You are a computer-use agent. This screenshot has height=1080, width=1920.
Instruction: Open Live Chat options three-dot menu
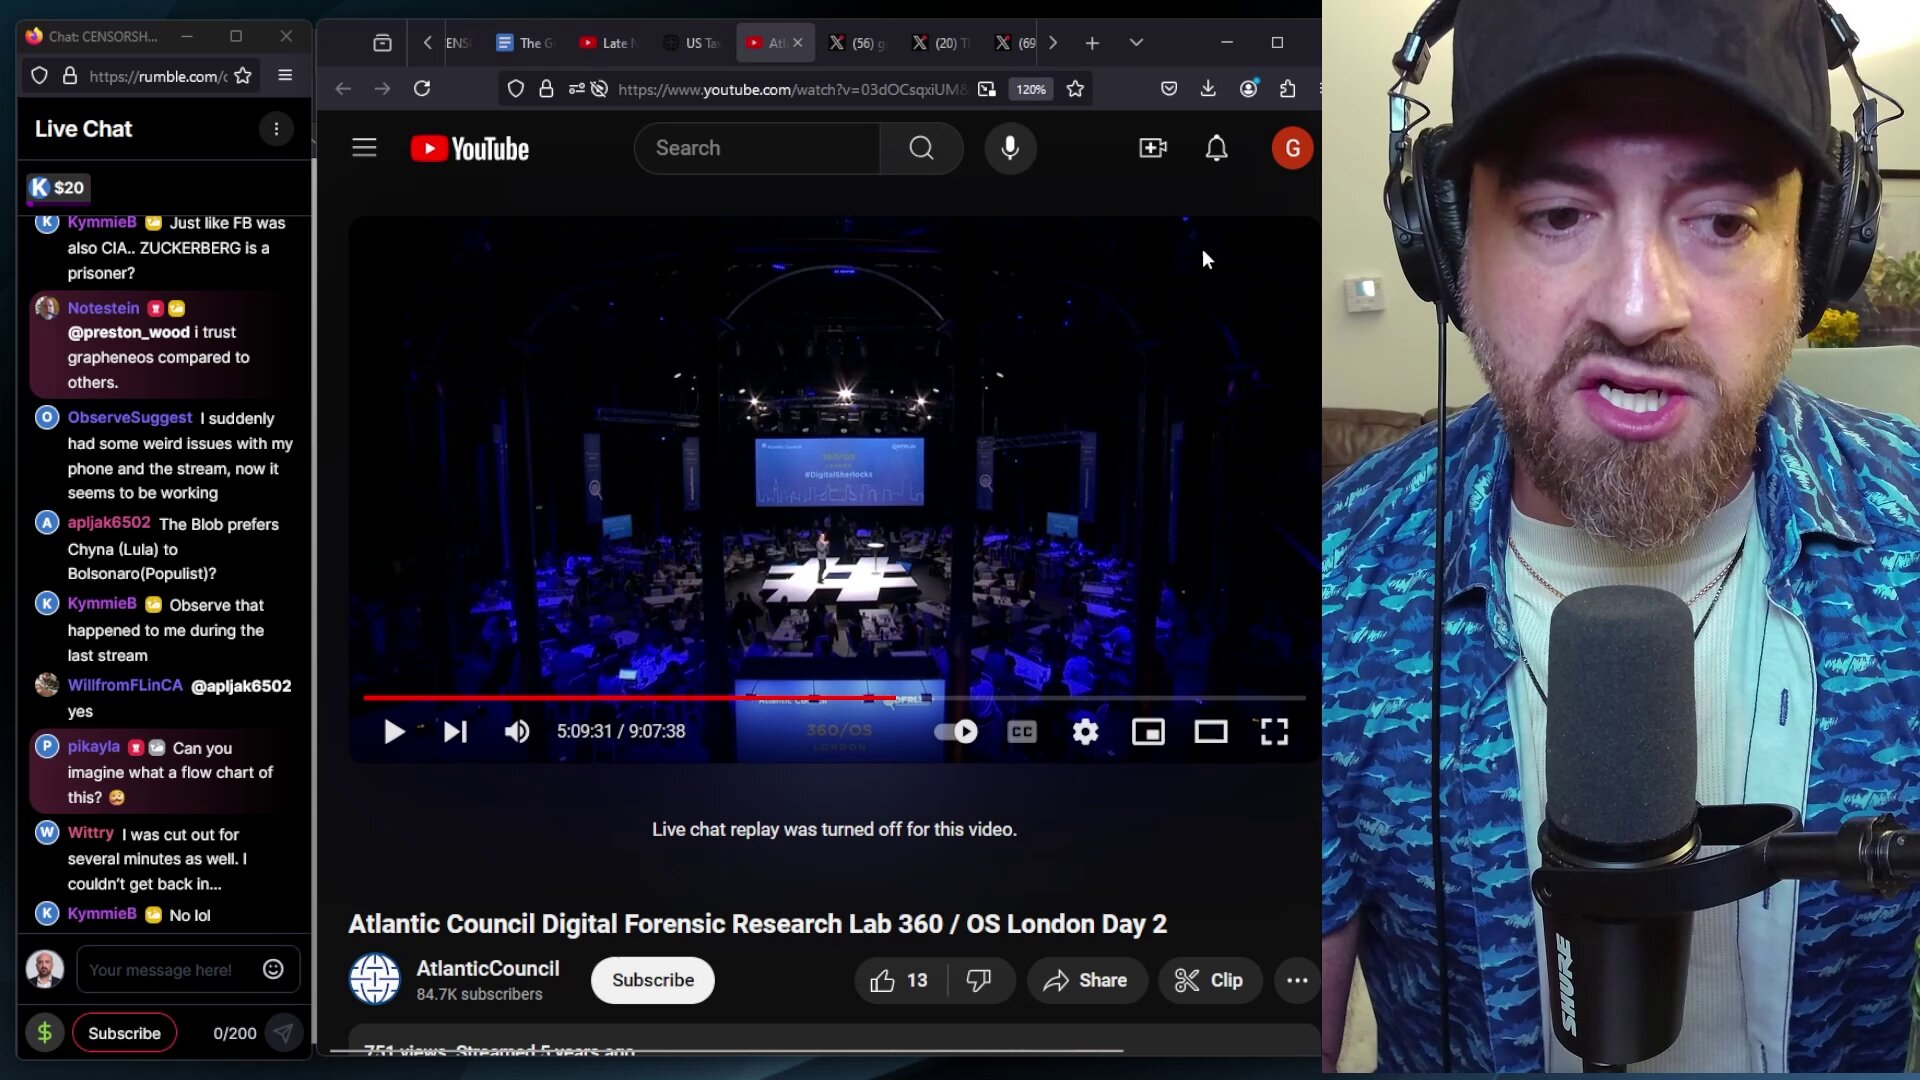click(x=276, y=129)
